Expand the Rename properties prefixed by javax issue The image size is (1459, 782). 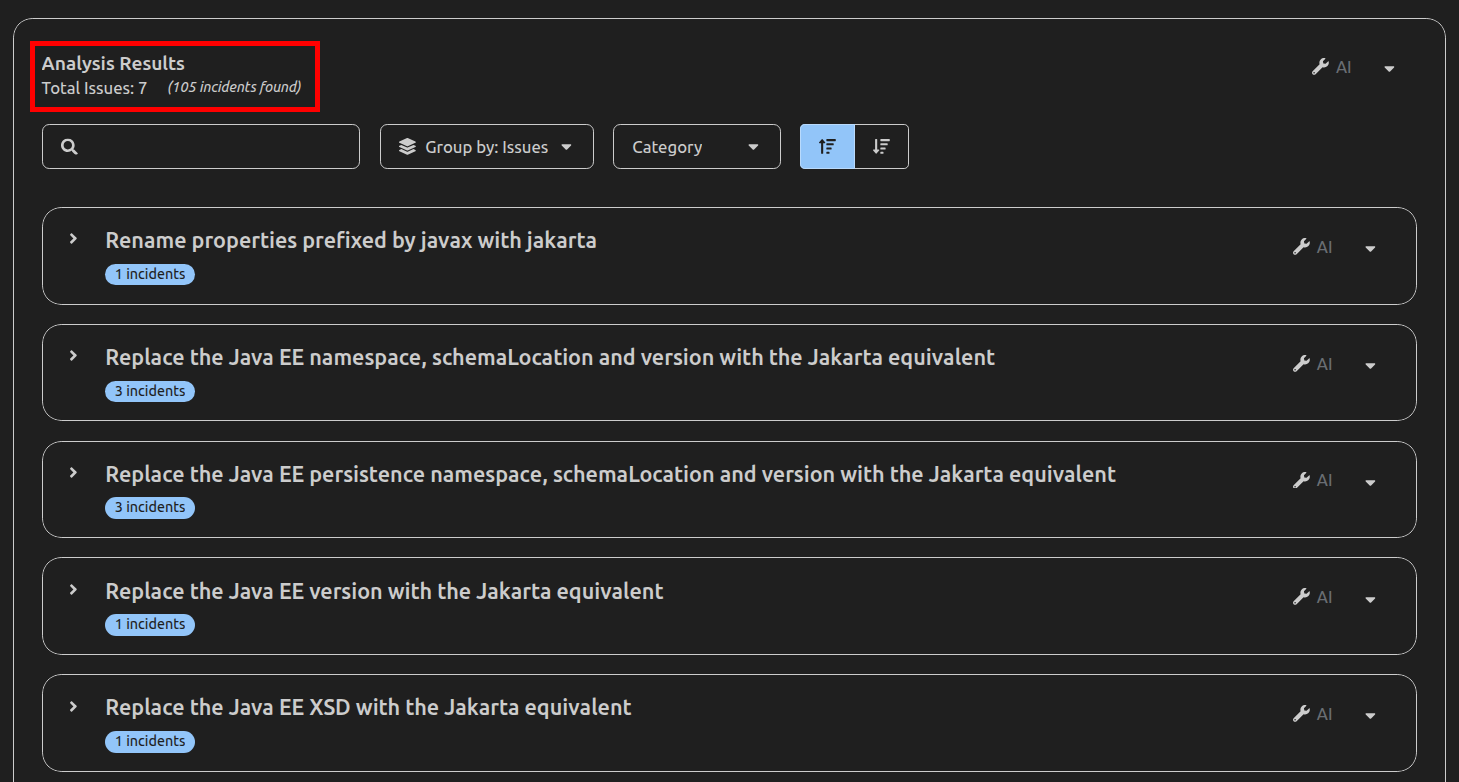pos(73,239)
